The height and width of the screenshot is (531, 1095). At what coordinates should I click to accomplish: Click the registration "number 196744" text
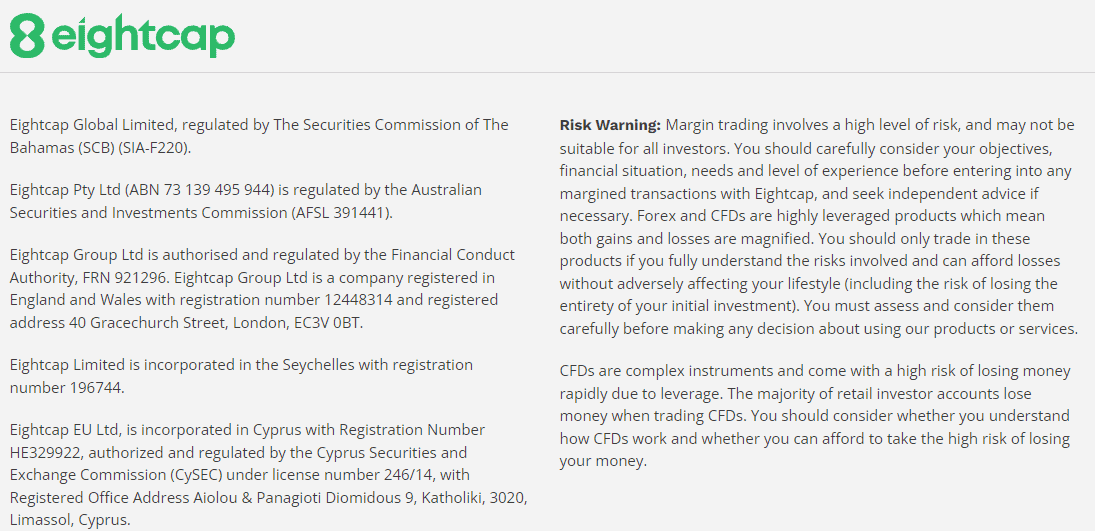tap(68, 387)
